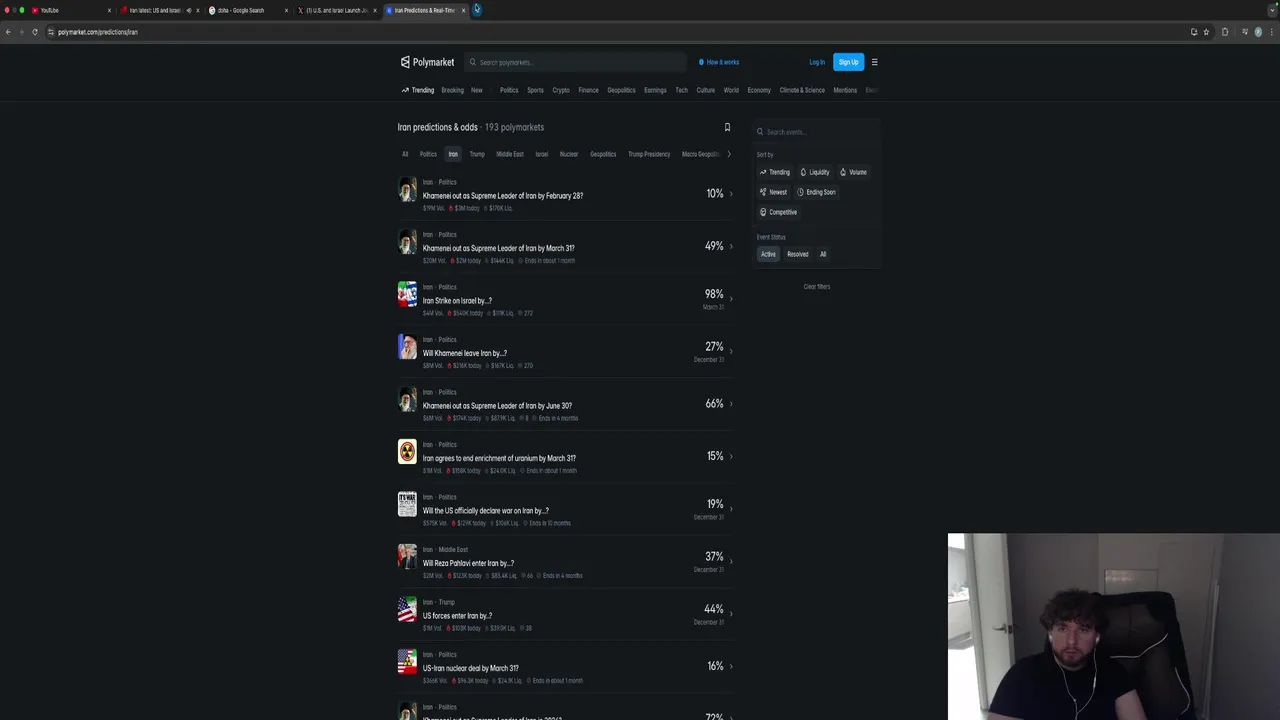The image size is (1280, 720).
Task: Click the Search polymarkets field
Action: click(575, 62)
